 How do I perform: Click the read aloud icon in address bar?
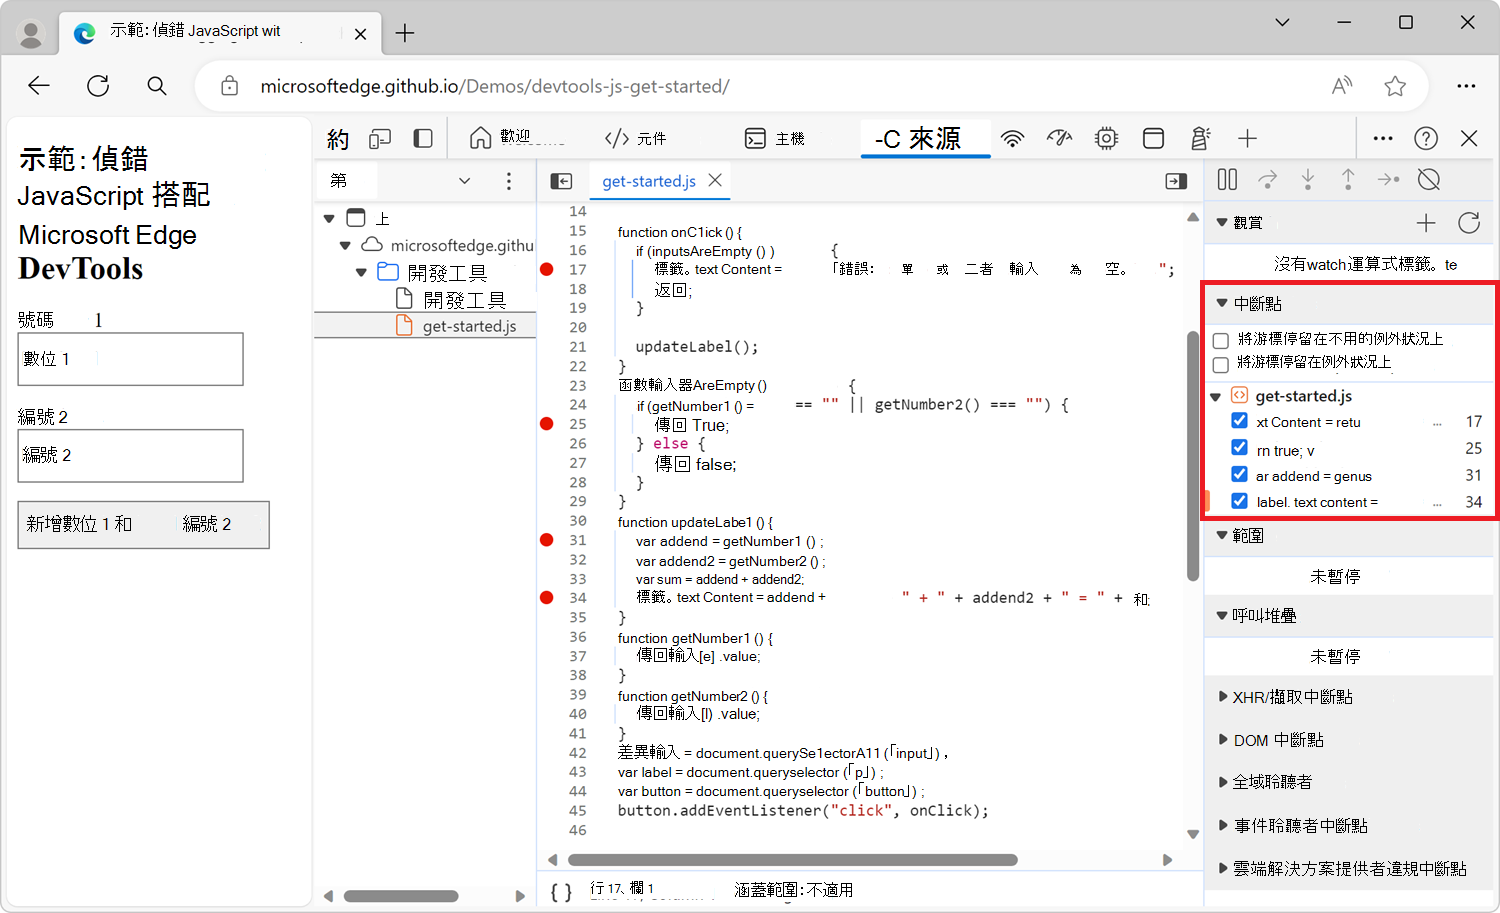pyautogui.click(x=1342, y=86)
